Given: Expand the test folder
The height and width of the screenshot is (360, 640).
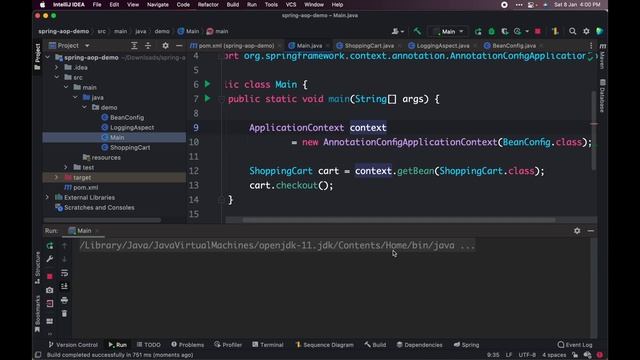Looking at the screenshot, I should point(66,167).
